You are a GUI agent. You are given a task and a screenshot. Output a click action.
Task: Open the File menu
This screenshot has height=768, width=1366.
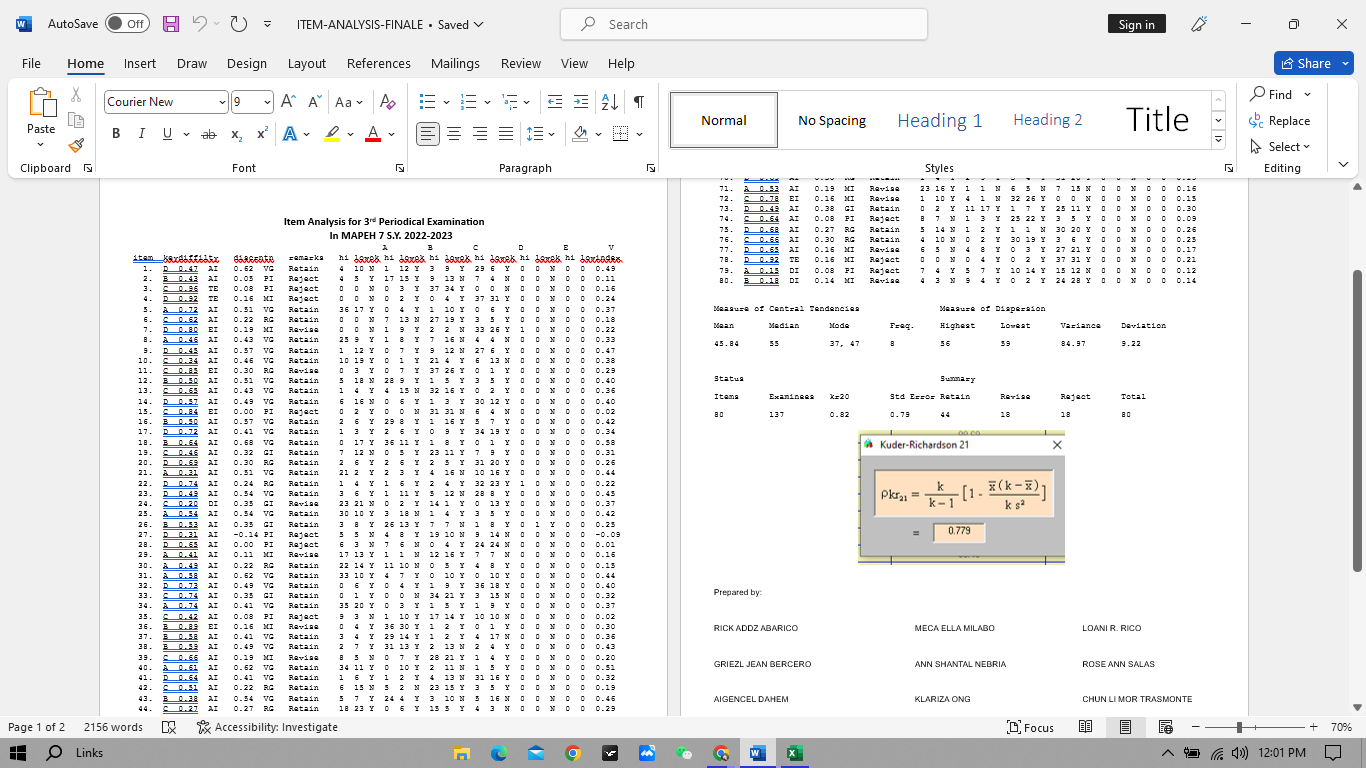pos(31,63)
